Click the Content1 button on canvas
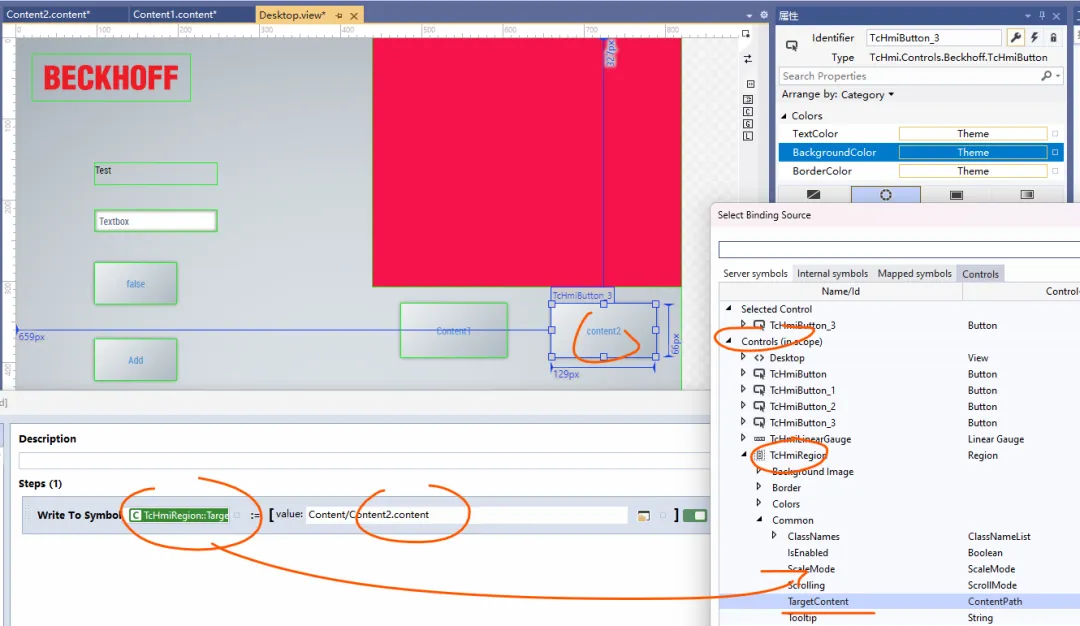 [454, 331]
